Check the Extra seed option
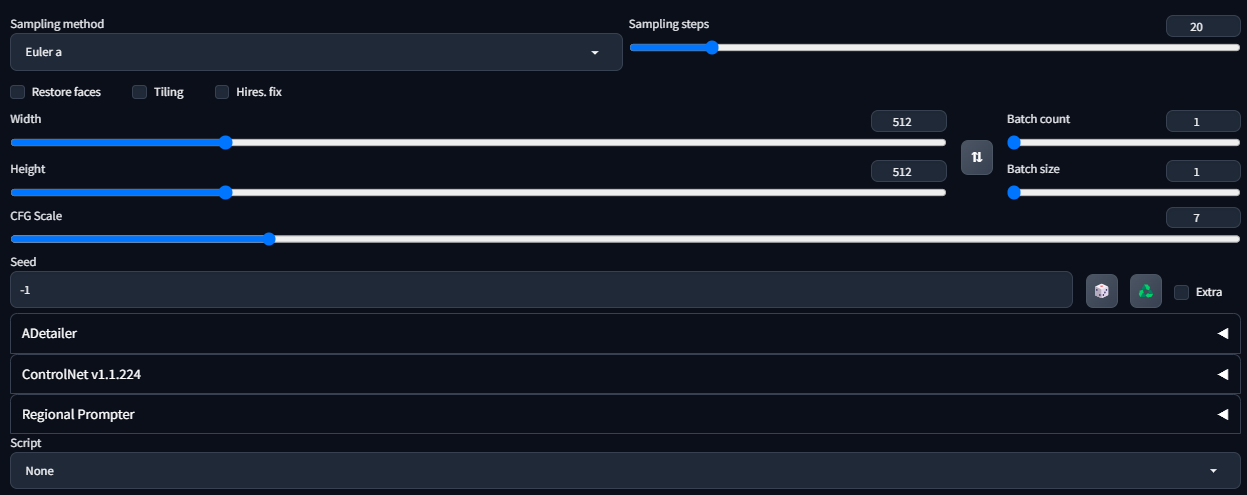This screenshot has height=495, width=1247. pyautogui.click(x=1181, y=292)
